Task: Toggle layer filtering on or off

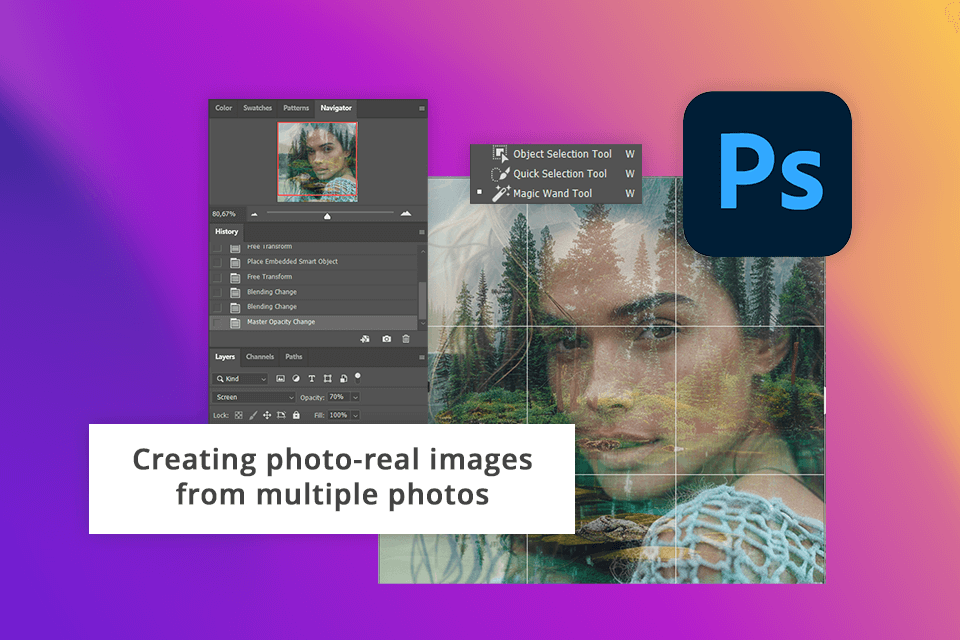Action: click(358, 377)
